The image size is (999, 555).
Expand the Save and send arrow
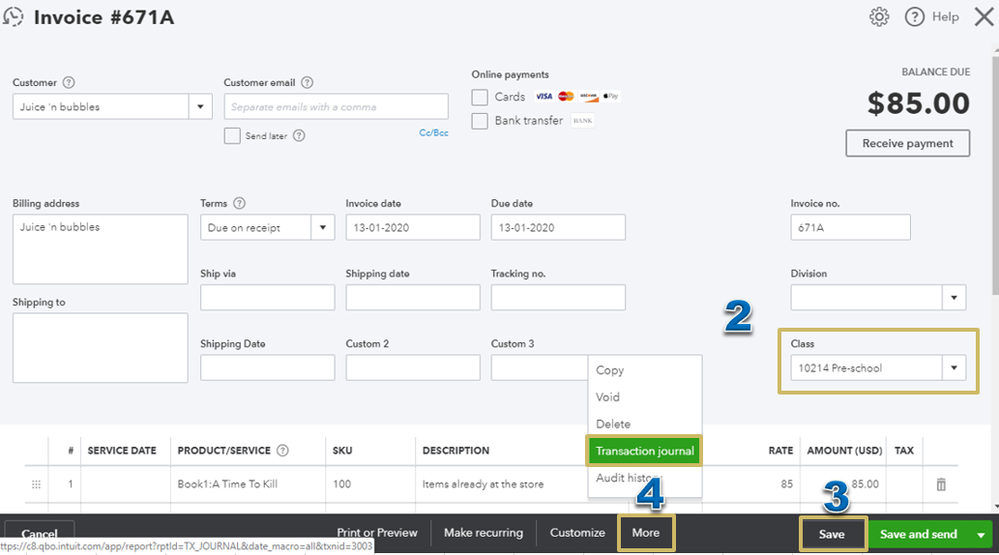981,535
